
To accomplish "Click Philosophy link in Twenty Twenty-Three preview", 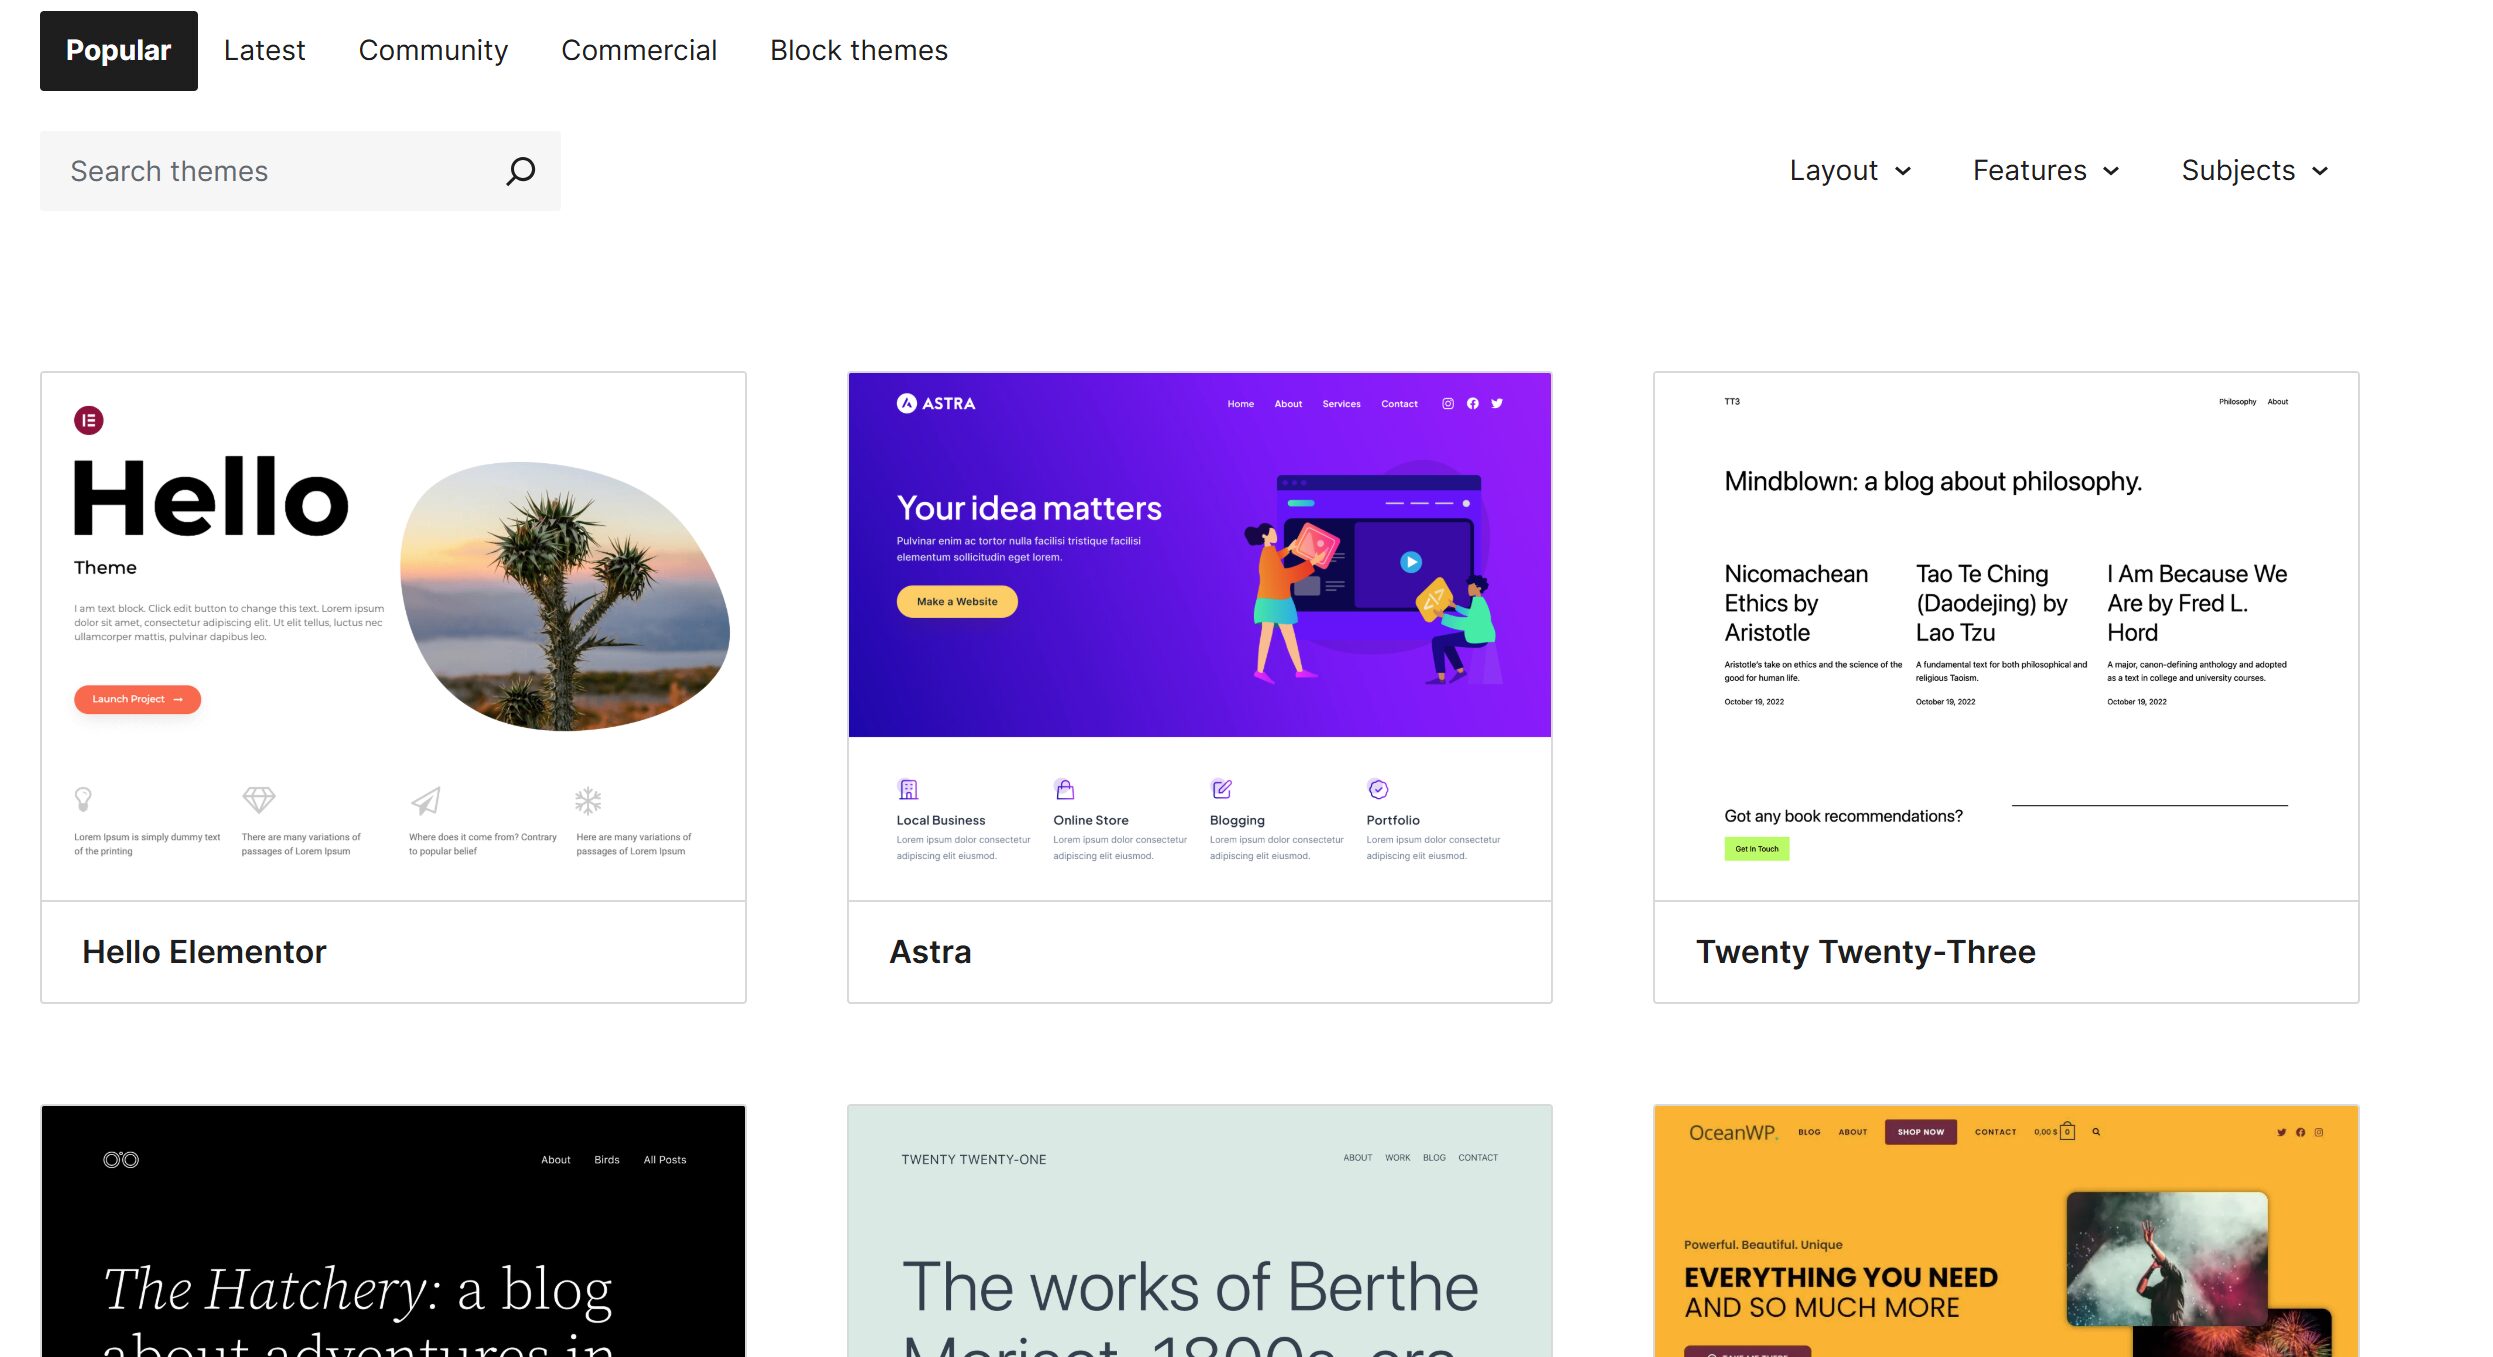I will tap(2237, 402).
